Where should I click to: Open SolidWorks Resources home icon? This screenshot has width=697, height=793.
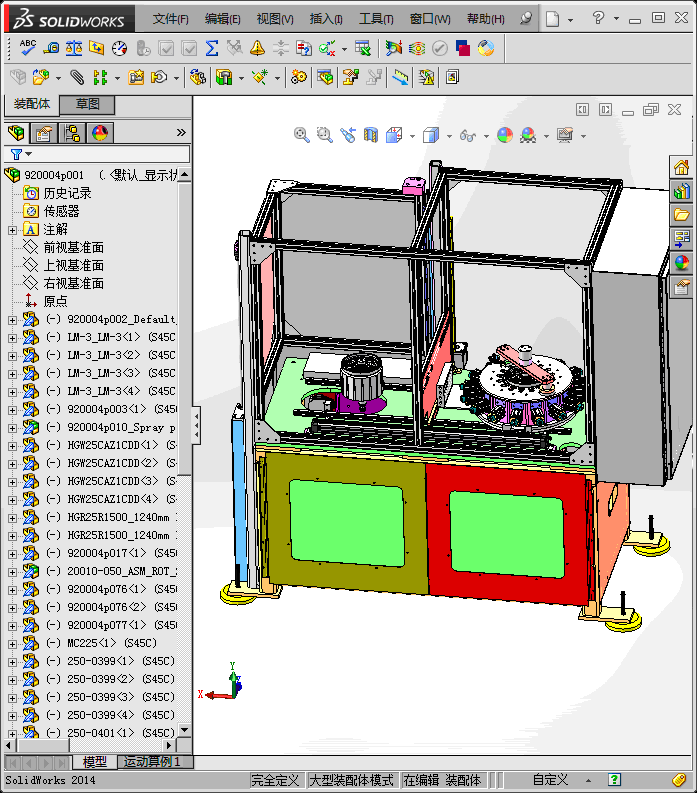[681, 167]
